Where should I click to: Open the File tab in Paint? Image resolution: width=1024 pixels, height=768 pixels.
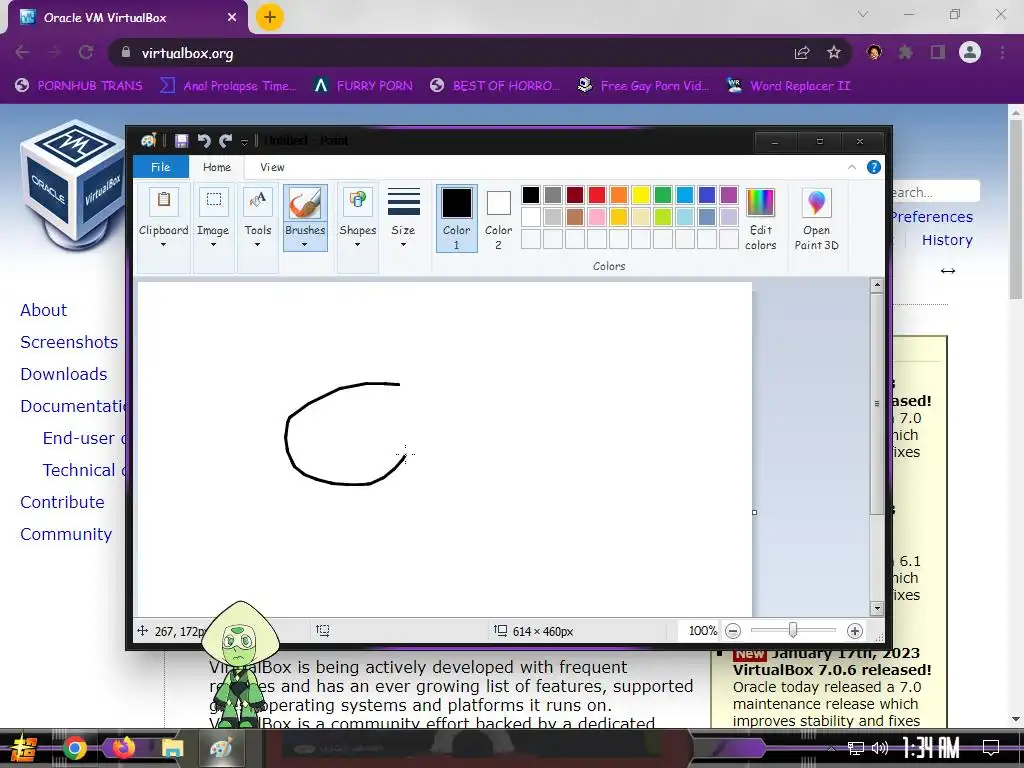click(161, 167)
